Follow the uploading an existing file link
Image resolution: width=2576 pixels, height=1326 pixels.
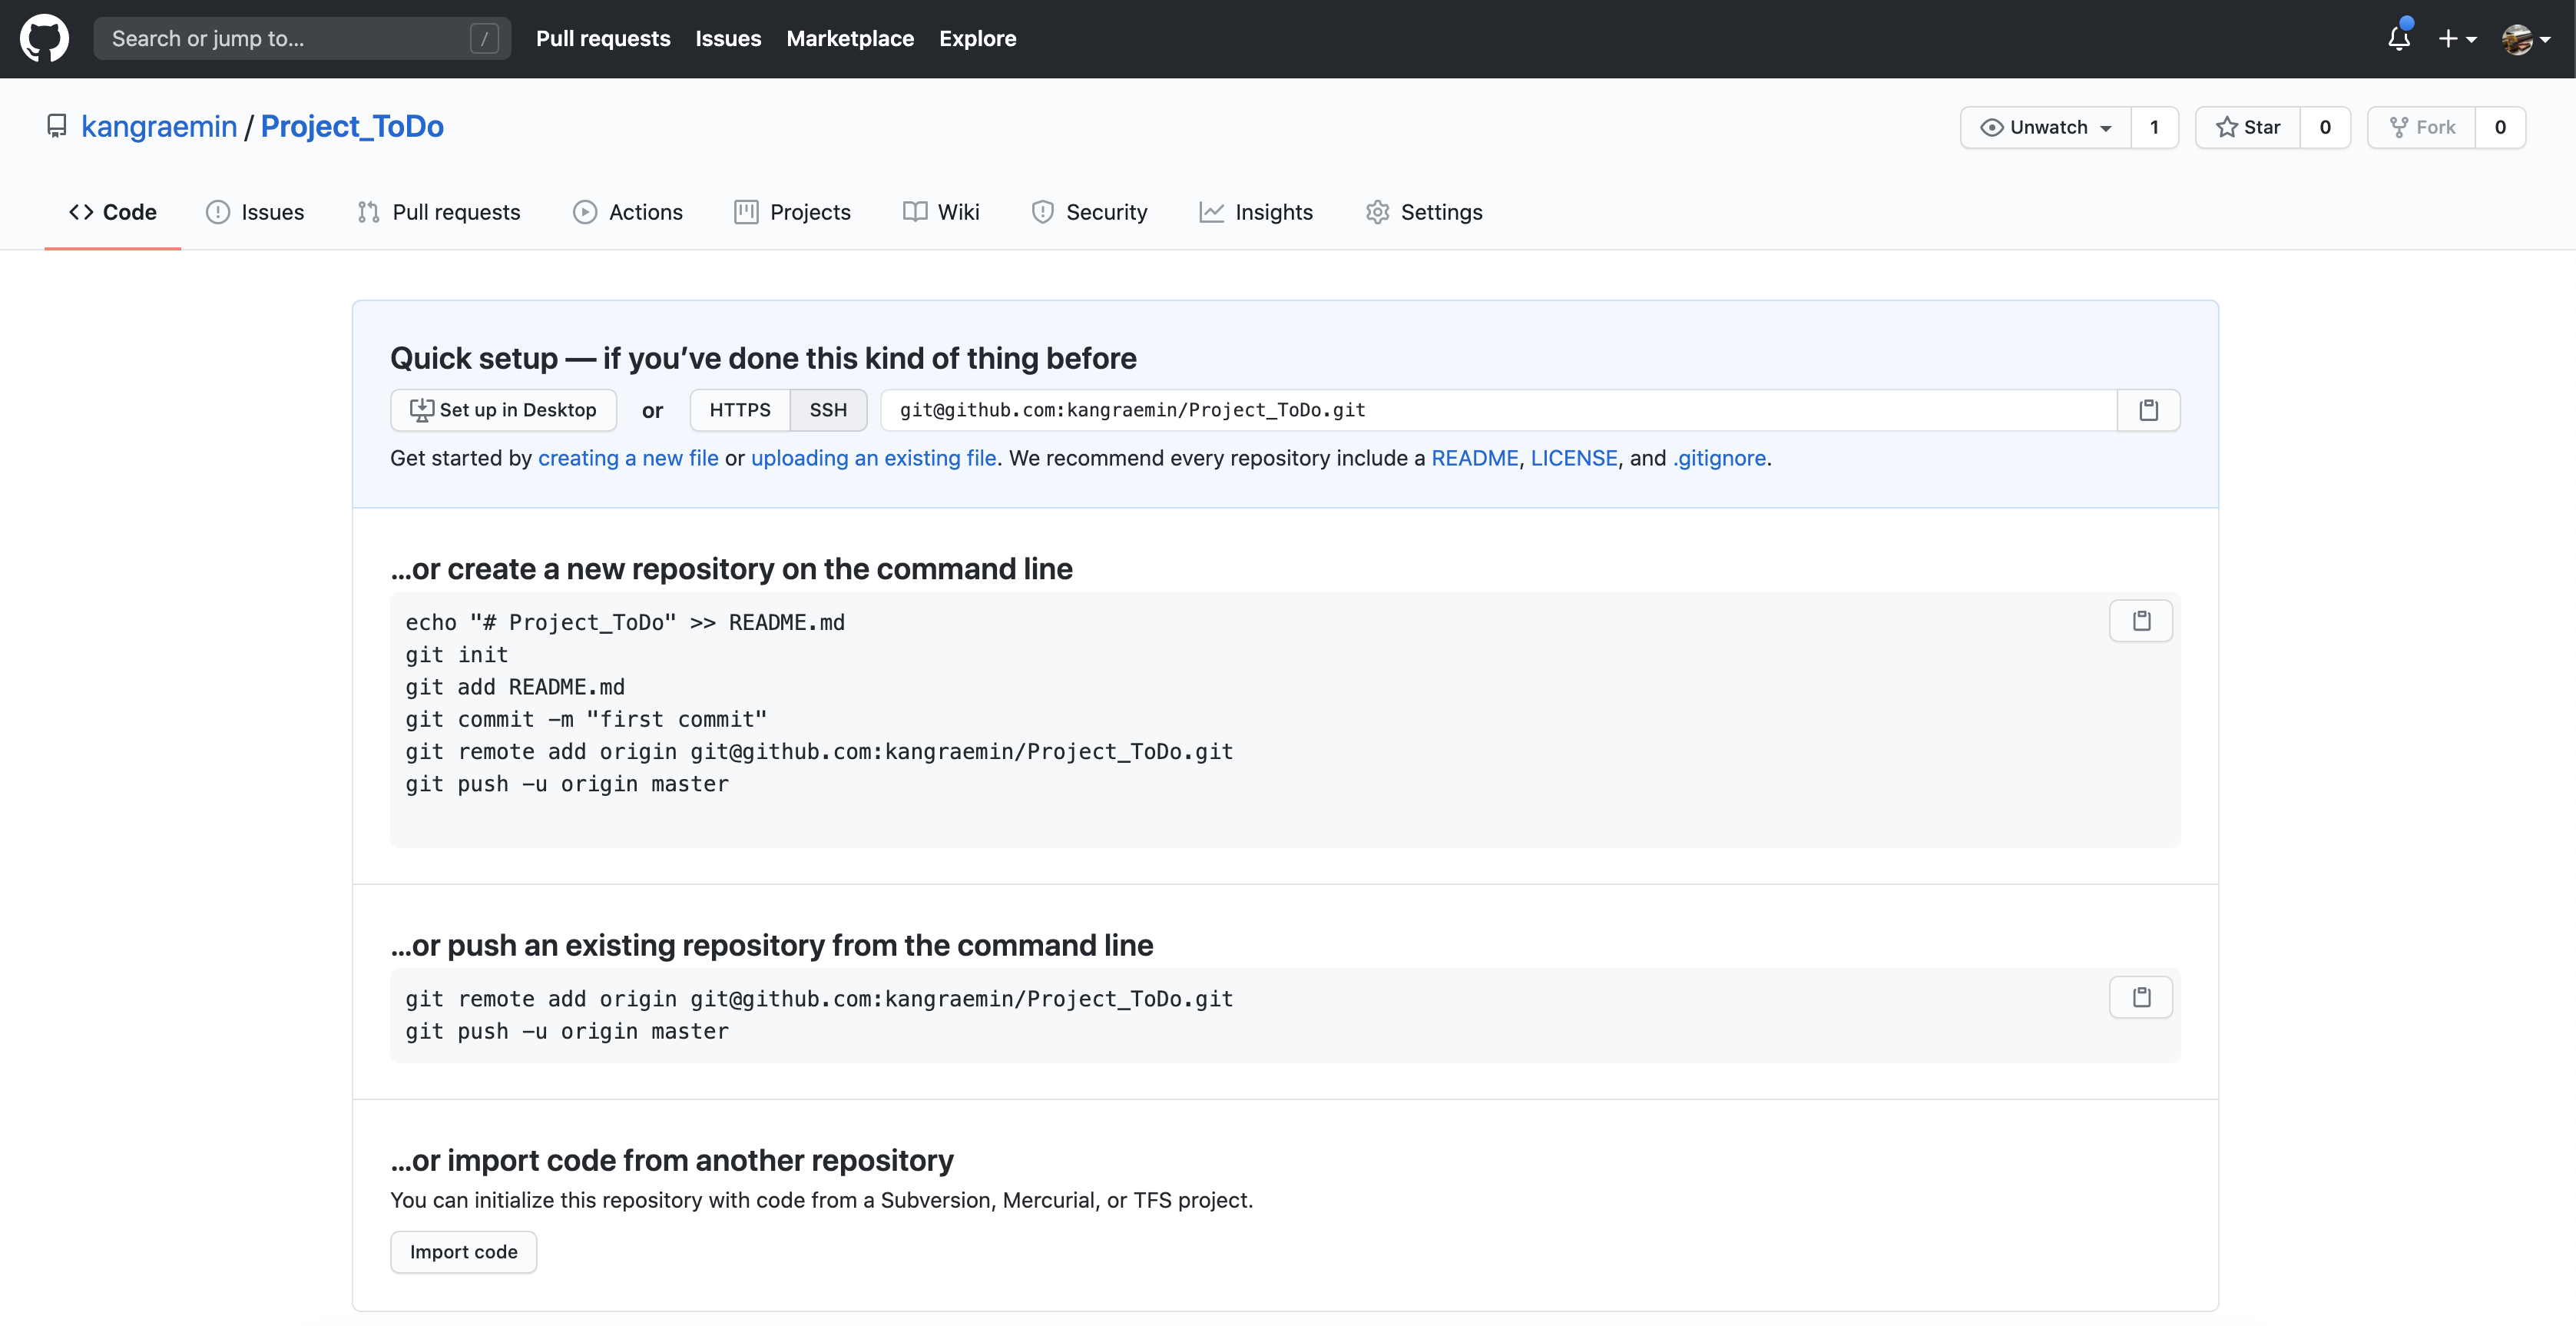[873, 458]
